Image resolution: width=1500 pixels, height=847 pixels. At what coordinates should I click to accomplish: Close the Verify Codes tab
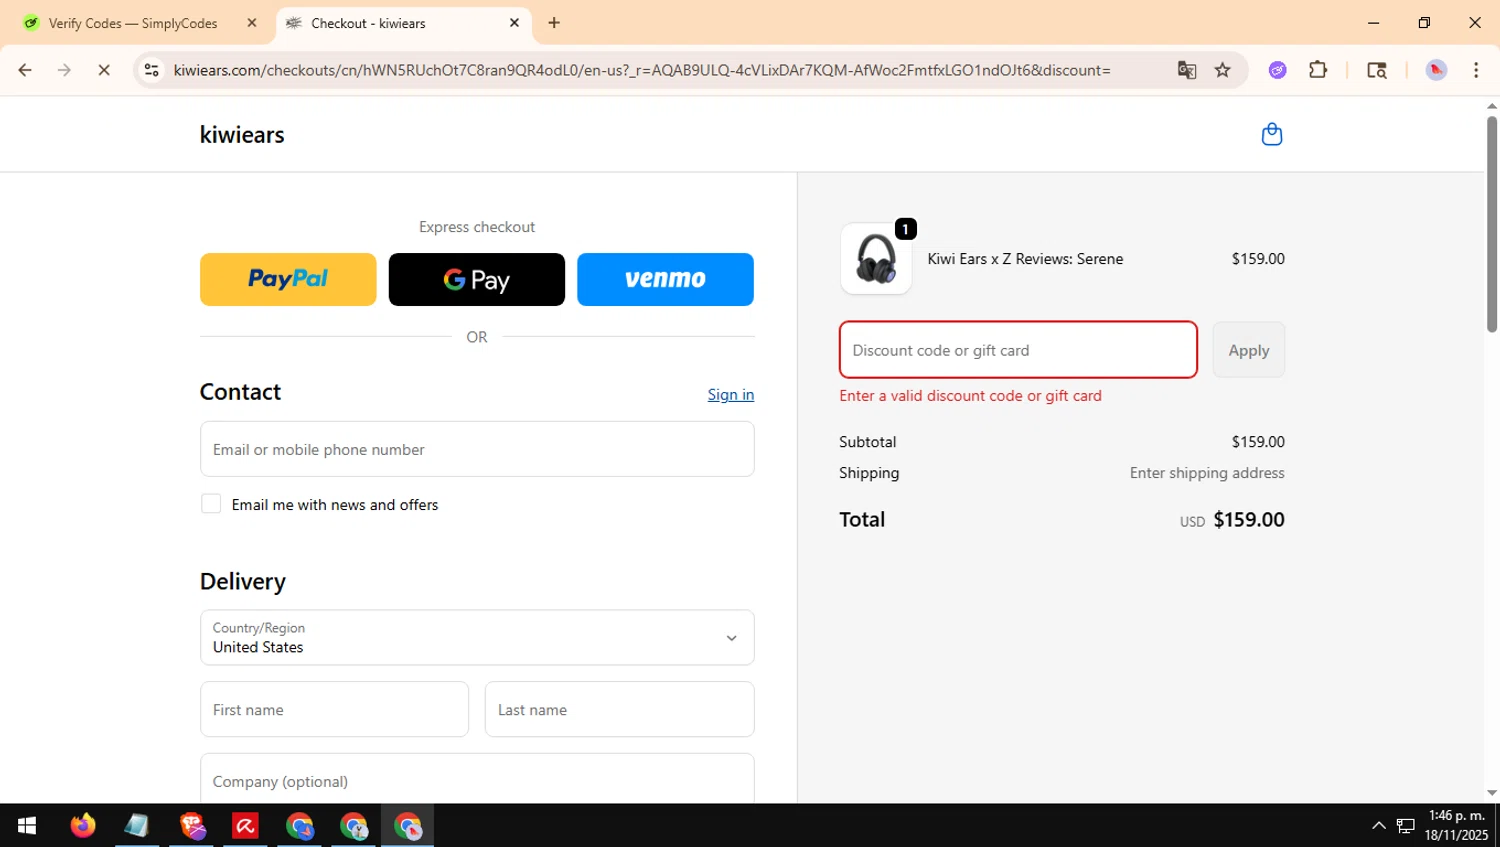[252, 23]
